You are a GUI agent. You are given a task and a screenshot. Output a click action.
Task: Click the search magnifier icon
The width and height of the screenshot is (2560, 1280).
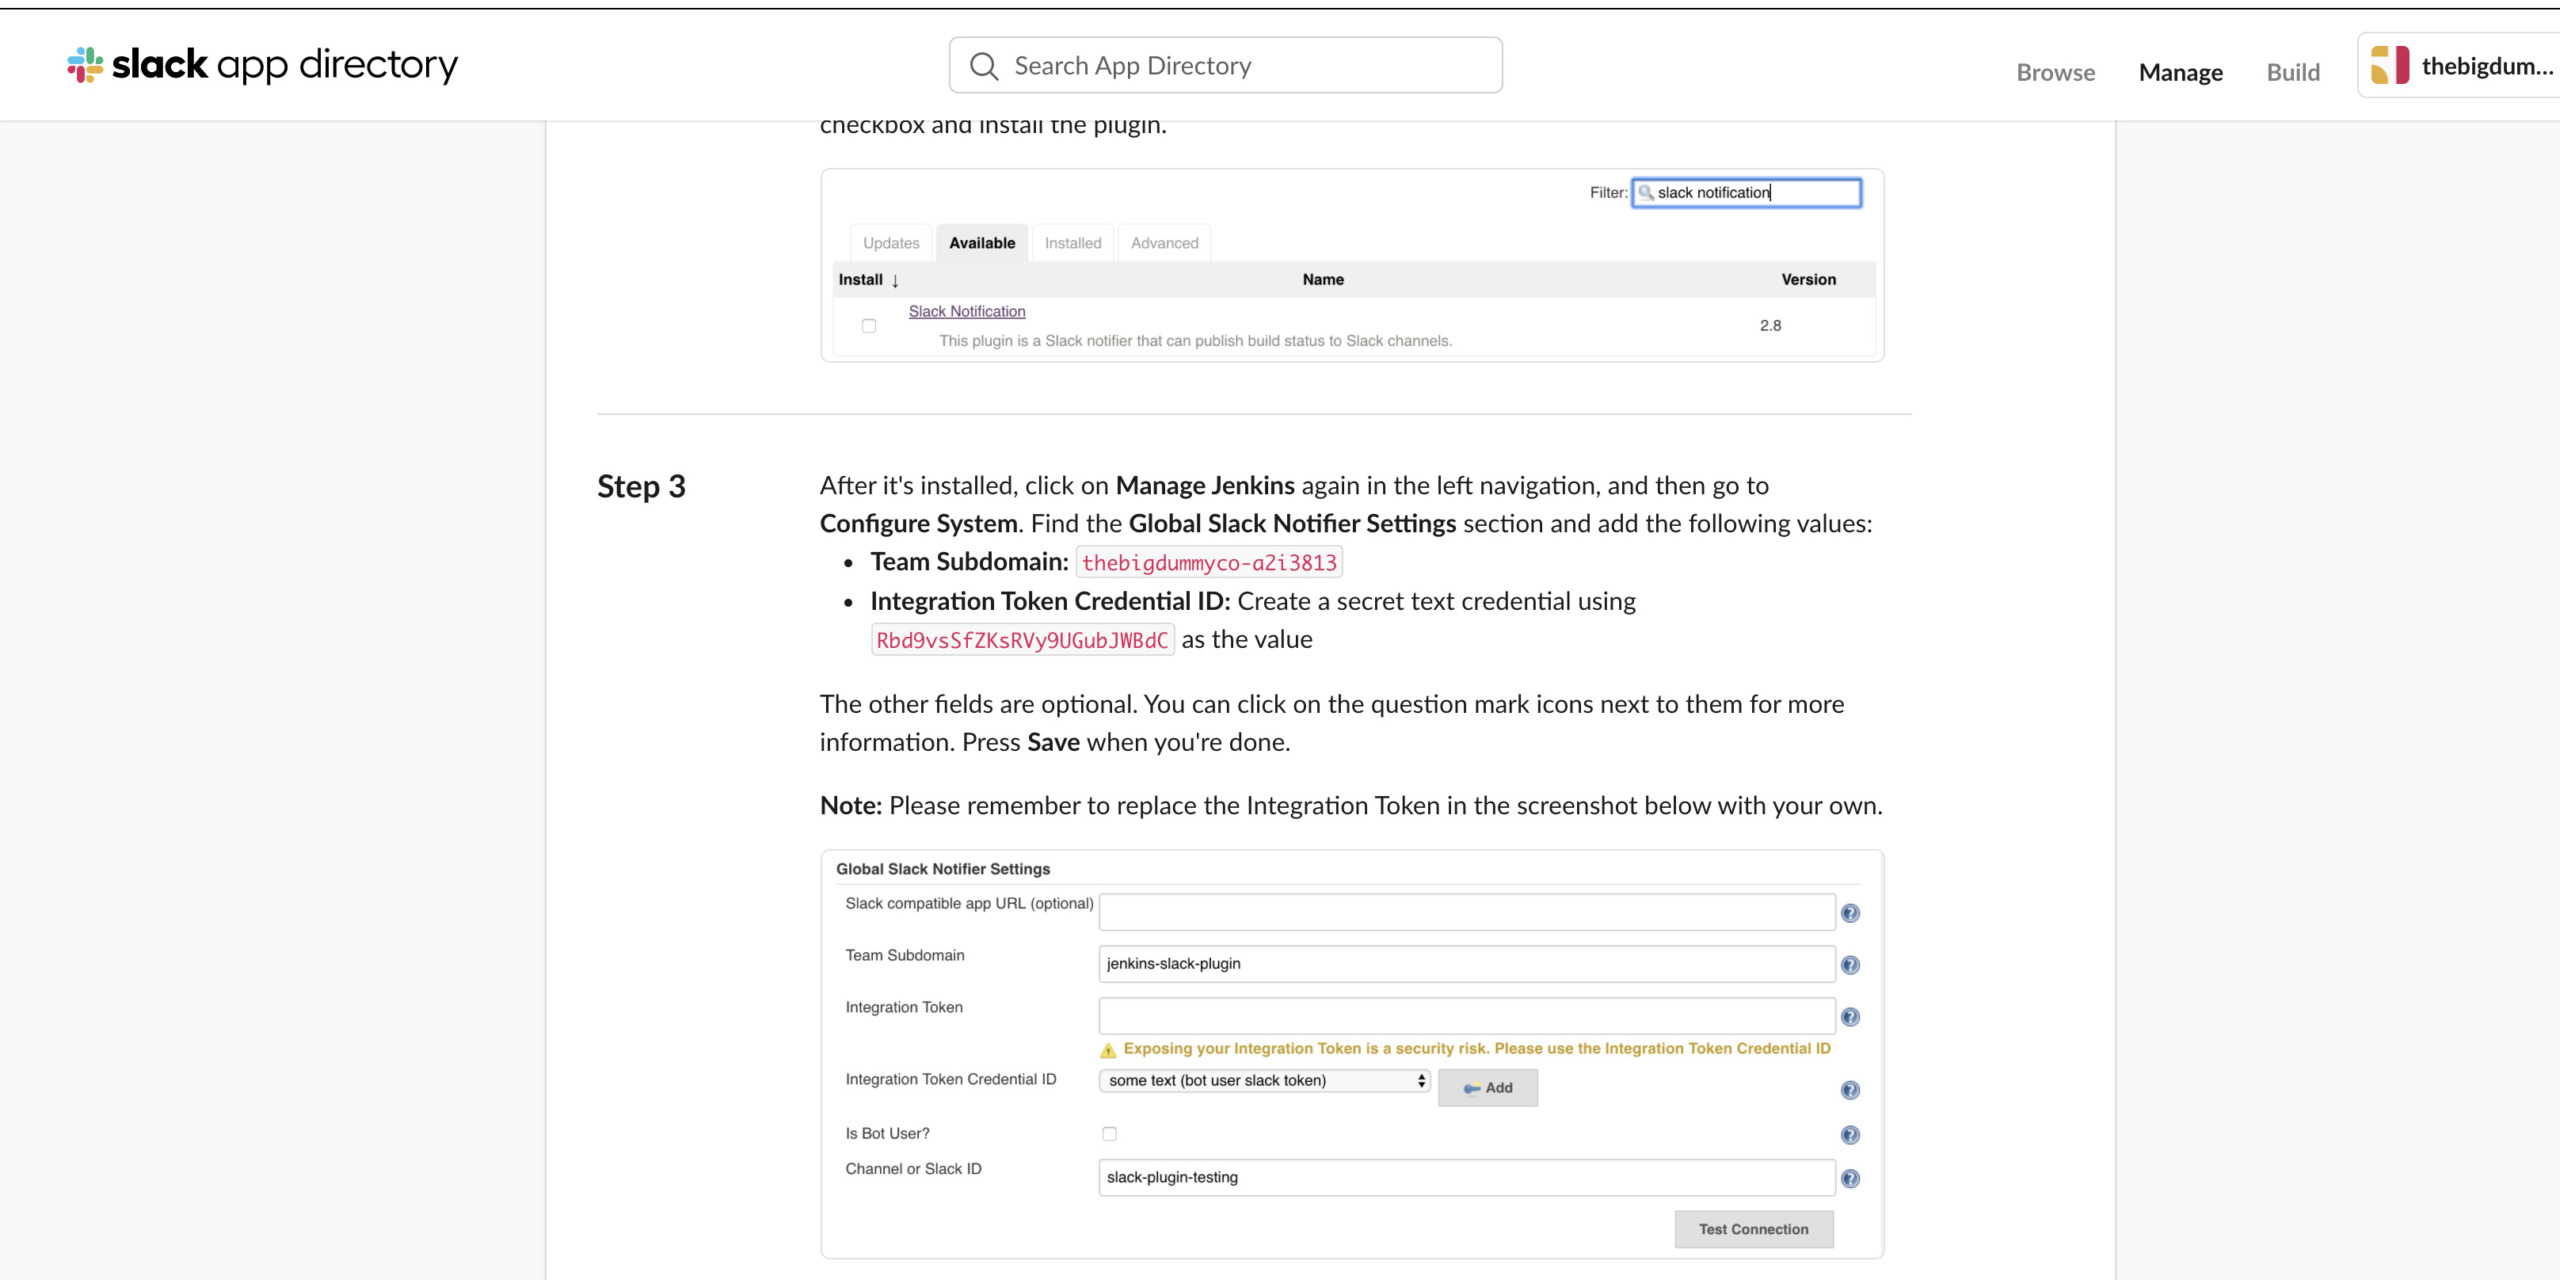click(x=984, y=66)
